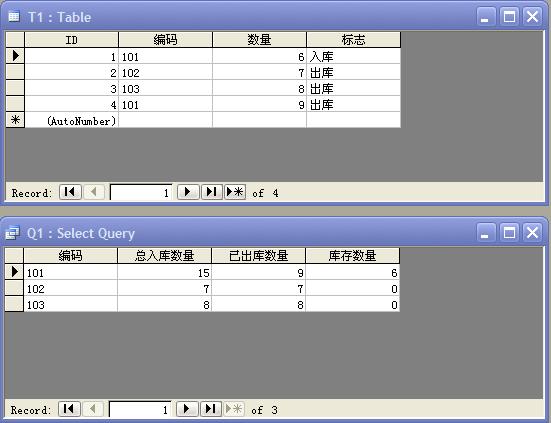Maximize the Q1 Select Query window
551x423 pixels.
coord(509,233)
